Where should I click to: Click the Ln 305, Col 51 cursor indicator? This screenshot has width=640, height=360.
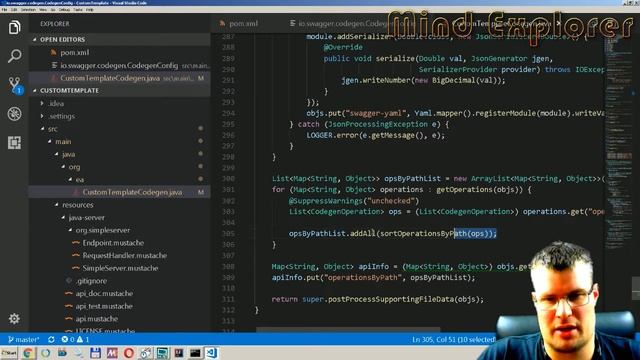(453, 339)
